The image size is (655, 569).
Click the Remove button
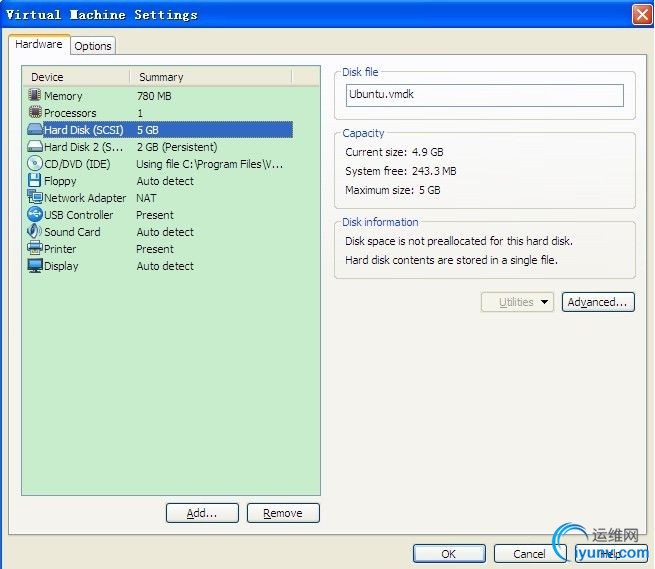coord(283,513)
